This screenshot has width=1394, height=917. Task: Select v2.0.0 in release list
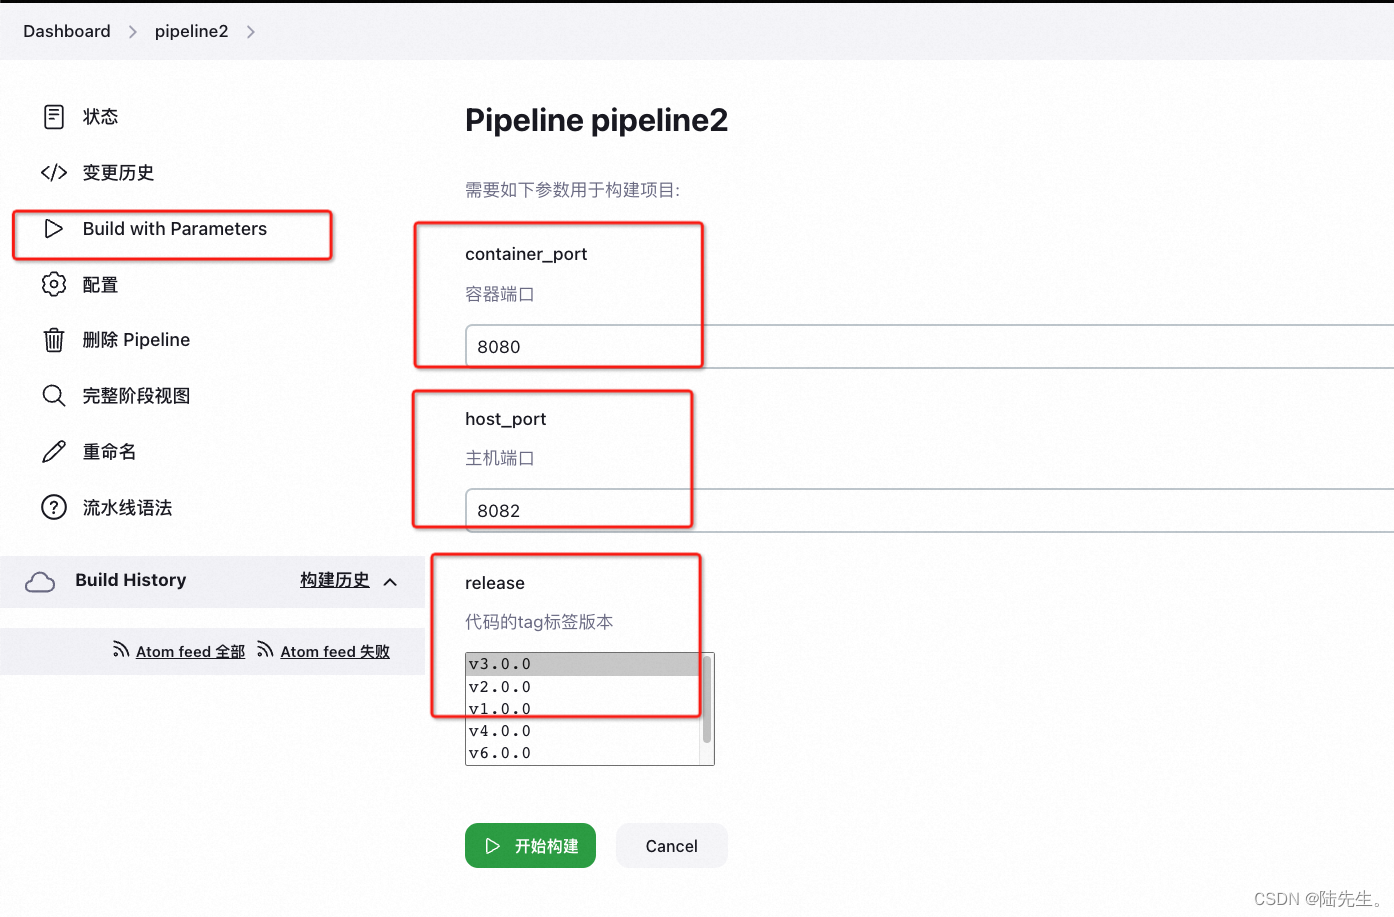tap(584, 687)
